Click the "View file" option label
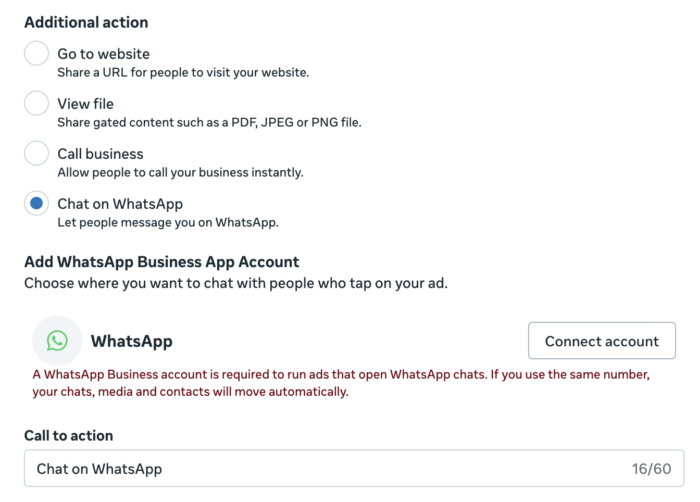 coord(85,104)
